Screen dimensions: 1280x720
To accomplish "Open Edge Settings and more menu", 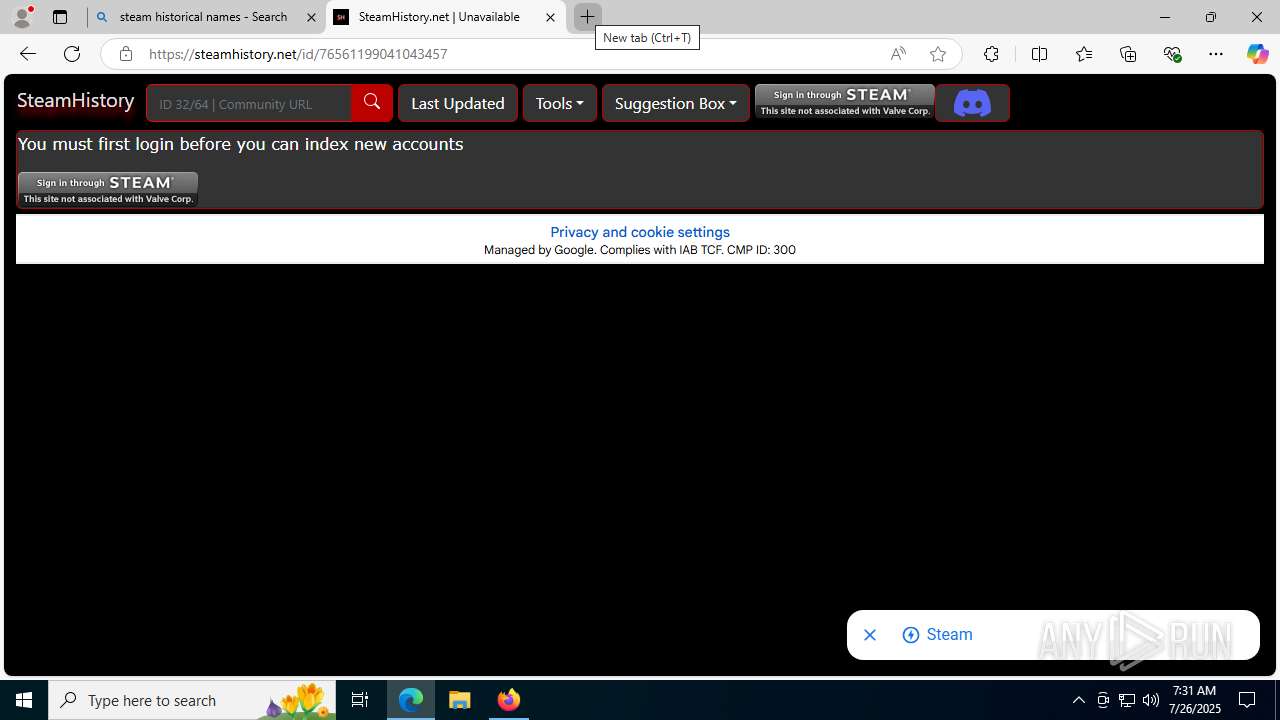I will pyautogui.click(x=1216, y=54).
